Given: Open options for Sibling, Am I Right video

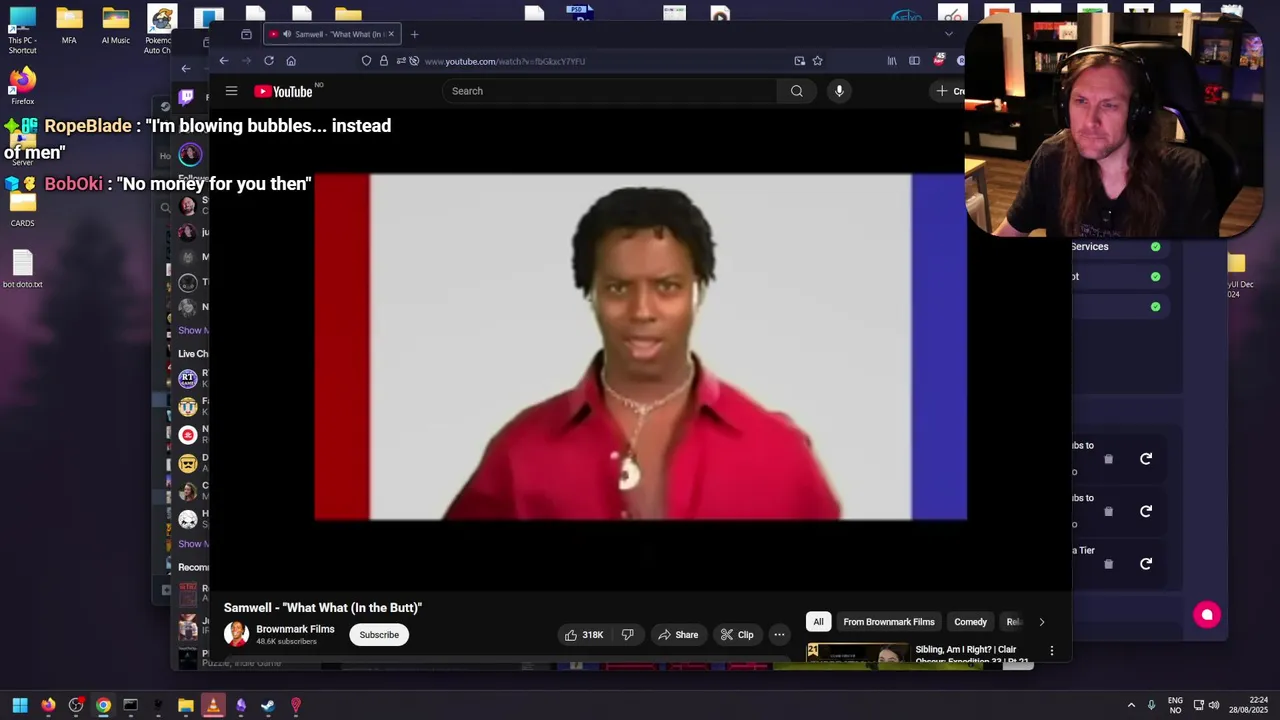Looking at the screenshot, I should click(x=1051, y=651).
